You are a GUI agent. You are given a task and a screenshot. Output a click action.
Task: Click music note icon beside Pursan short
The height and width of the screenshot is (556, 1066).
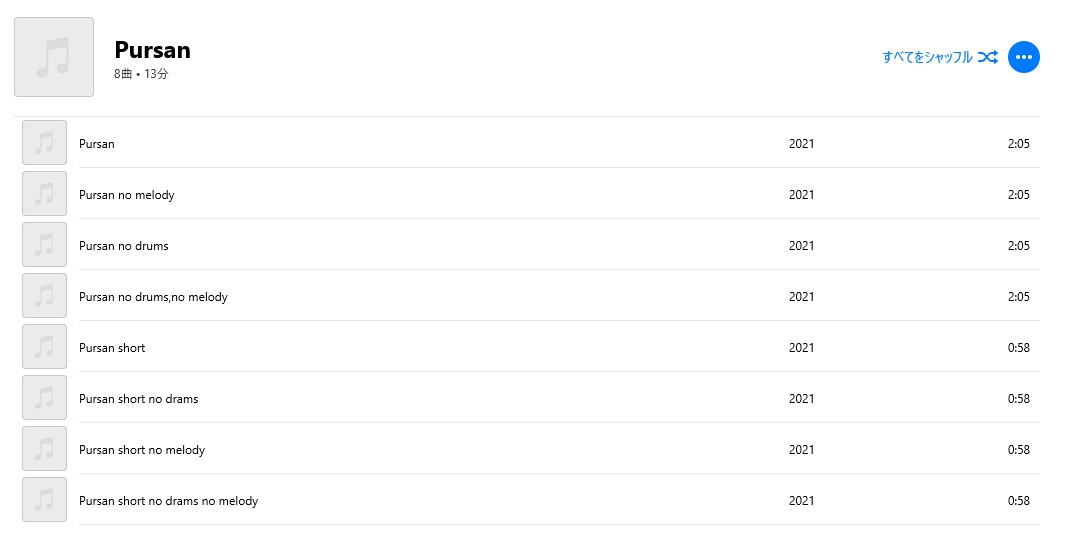point(44,347)
